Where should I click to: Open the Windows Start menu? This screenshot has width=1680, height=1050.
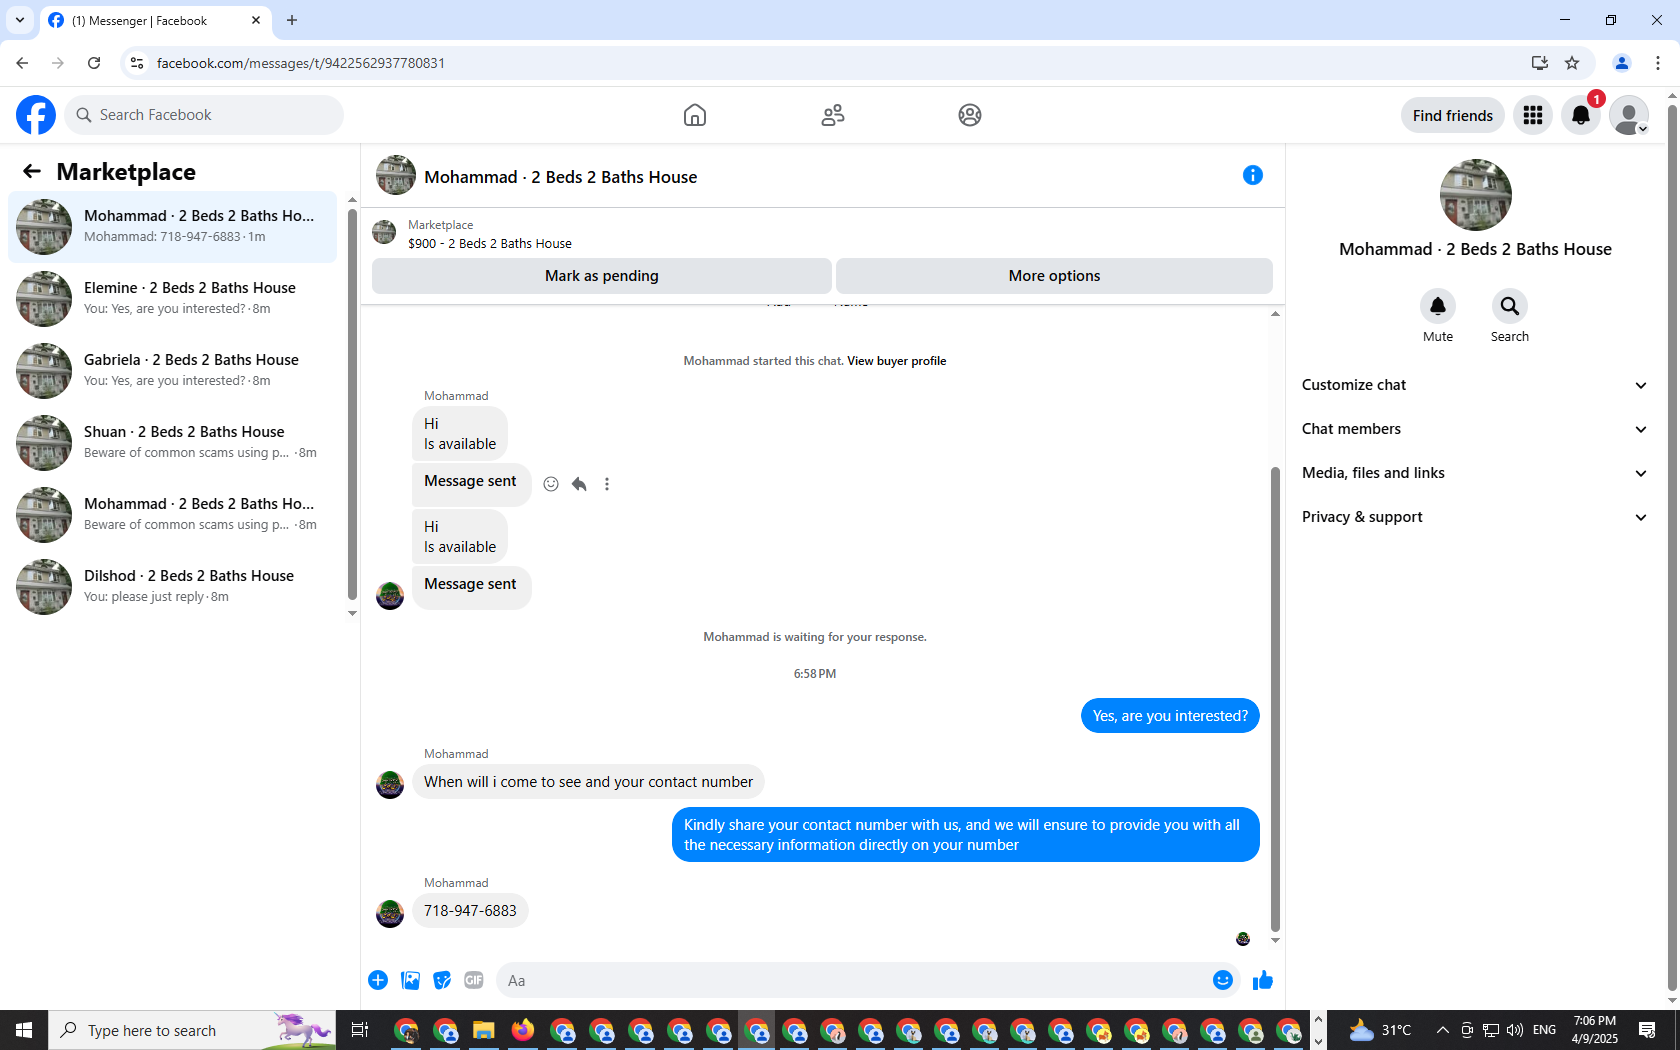(24, 1030)
